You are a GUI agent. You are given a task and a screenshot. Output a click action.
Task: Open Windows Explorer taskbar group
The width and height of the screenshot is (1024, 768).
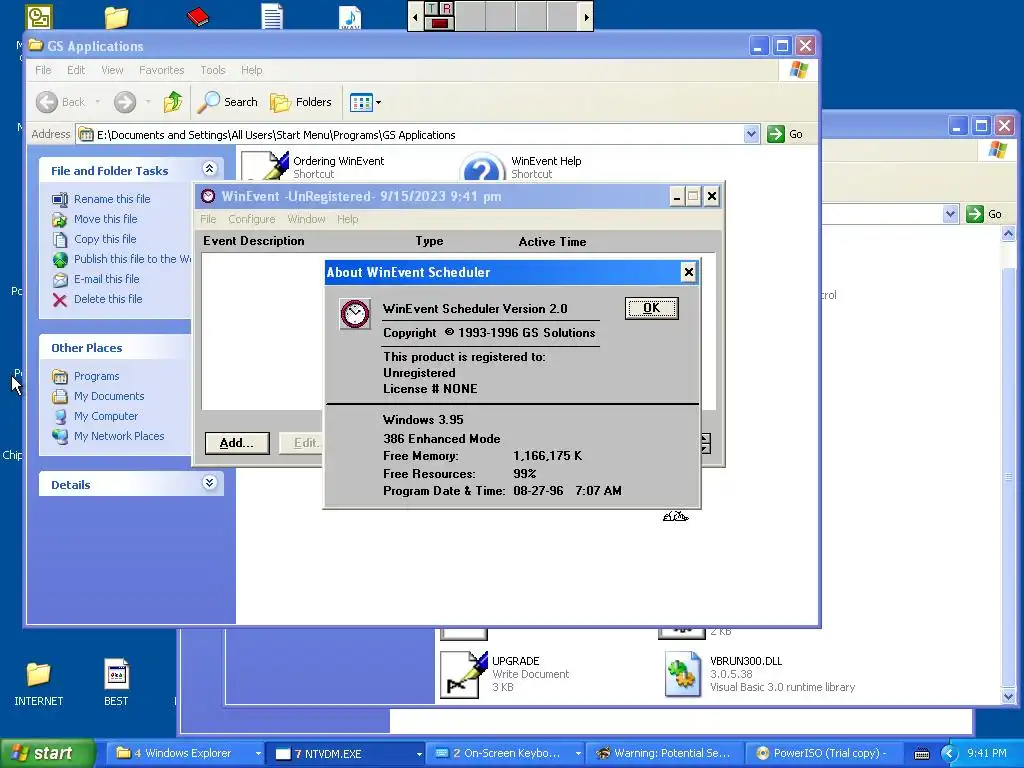tap(185, 753)
